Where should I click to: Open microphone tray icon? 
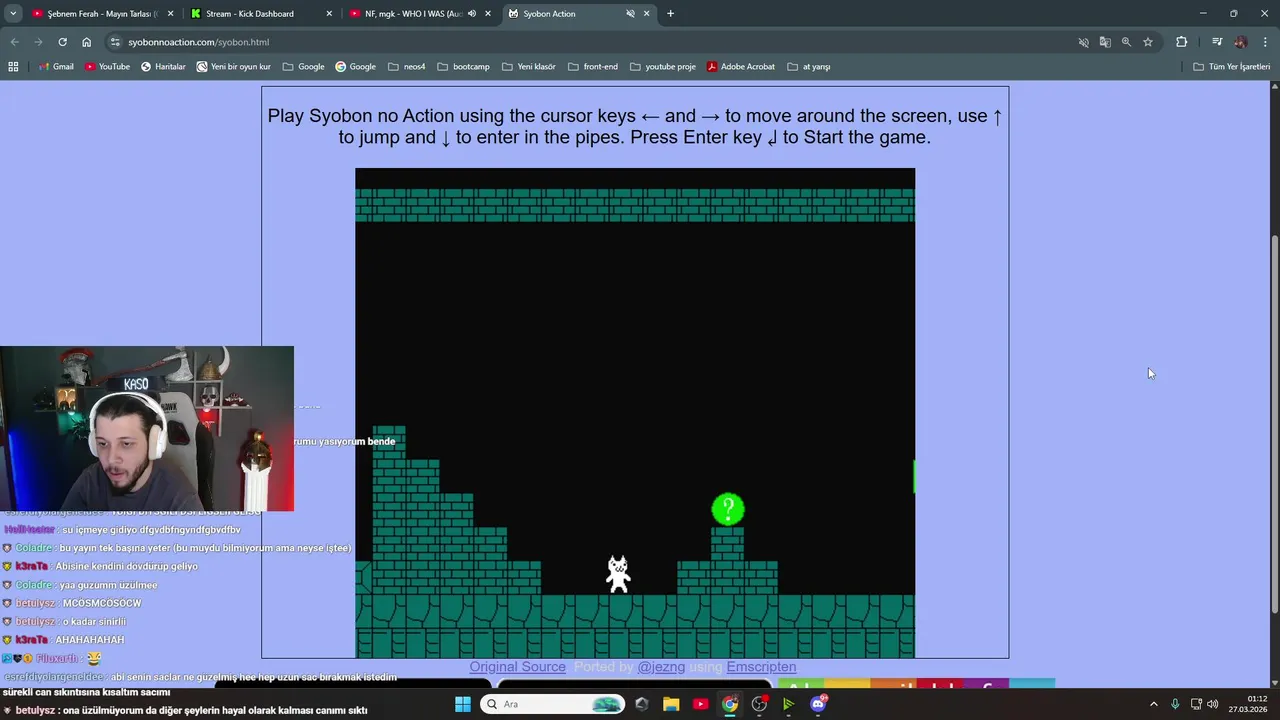click(x=1175, y=704)
